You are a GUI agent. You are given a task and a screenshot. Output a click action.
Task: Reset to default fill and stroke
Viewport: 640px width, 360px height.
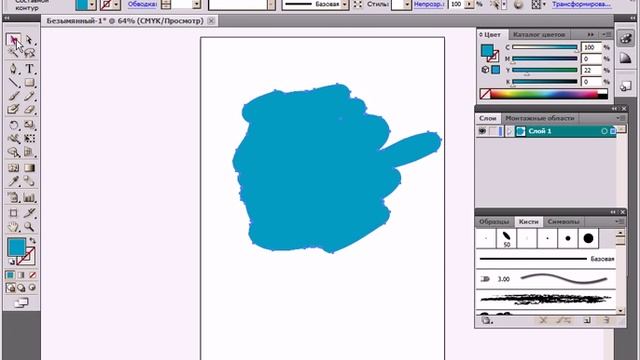click(12, 262)
